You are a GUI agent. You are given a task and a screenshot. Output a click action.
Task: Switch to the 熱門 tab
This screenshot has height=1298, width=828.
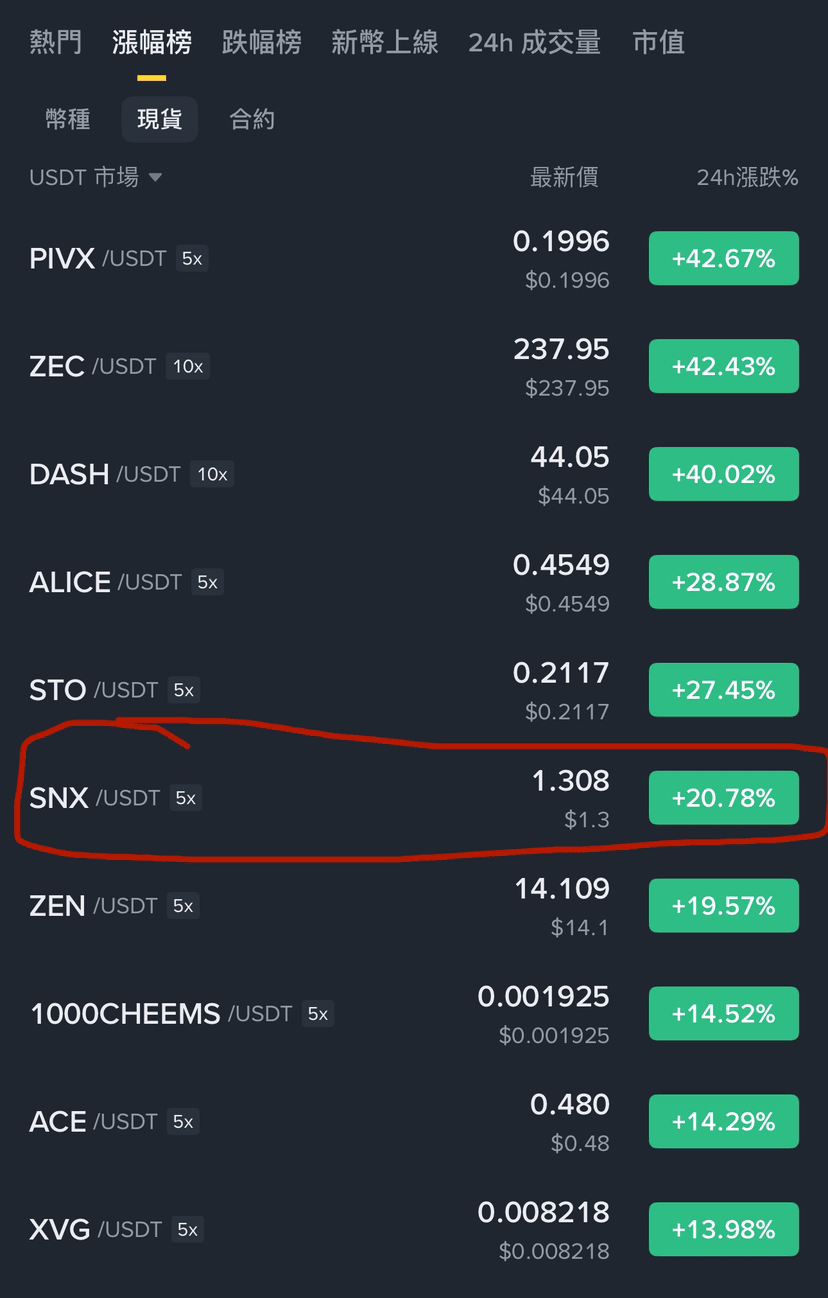[x=56, y=42]
